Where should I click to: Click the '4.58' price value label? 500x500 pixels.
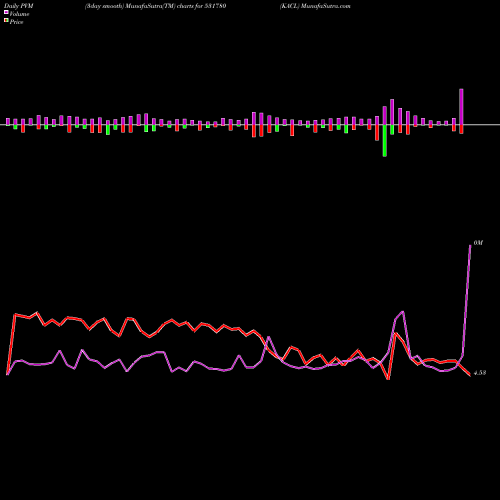pyautogui.click(x=480, y=373)
